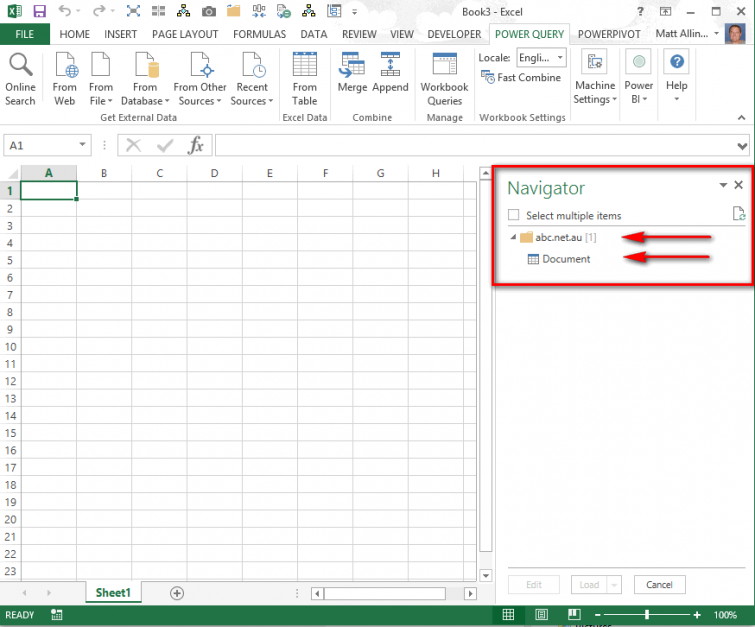755x627 pixels.
Task: Click the Append queries icon
Action: click(x=390, y=72)
